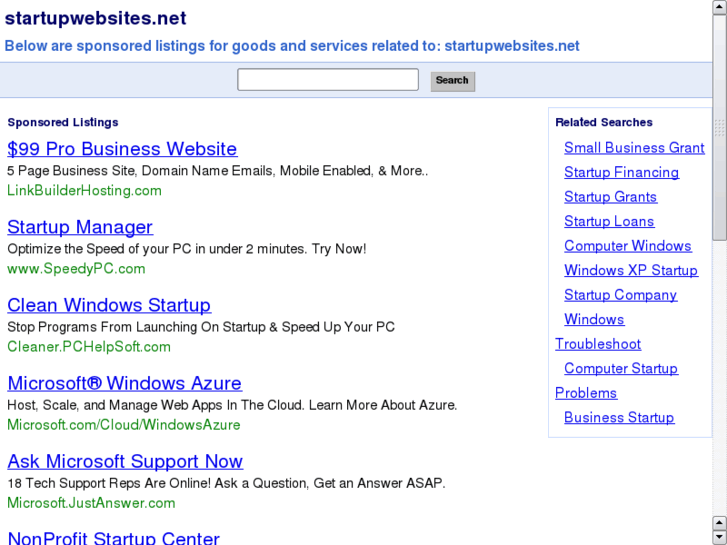Open the Business Startup related search
Screen dimensions: 727x545
pos(619,417)
